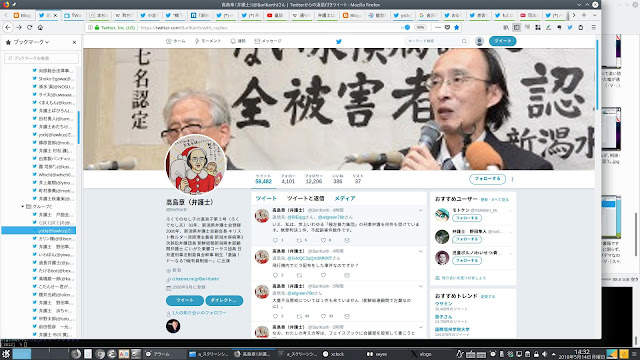640x360 pixels.
Task: Click the volume speaker icon in system tray
Action: (x=544, y=354)
